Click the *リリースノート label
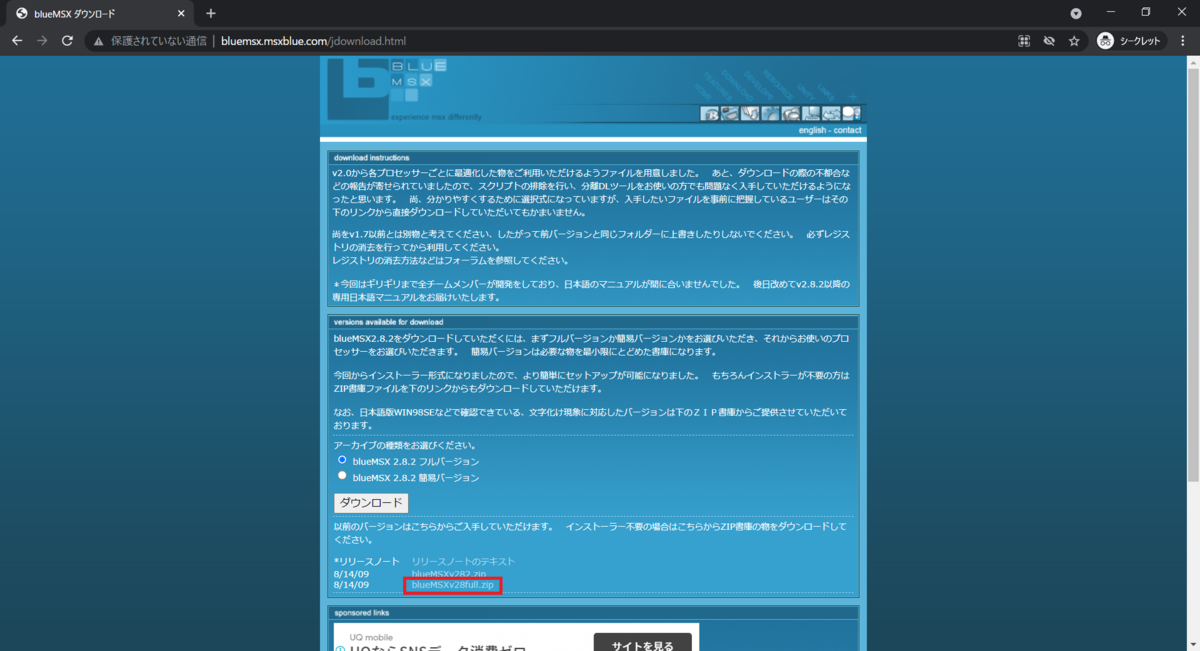This screenshot has width=1200, height=651. (x=366, y=561)
